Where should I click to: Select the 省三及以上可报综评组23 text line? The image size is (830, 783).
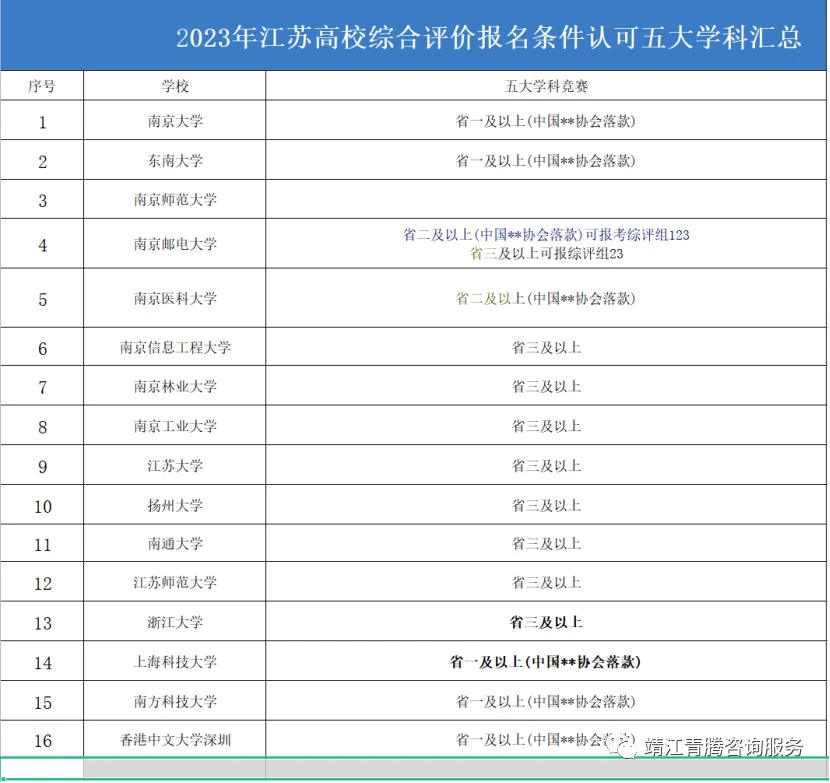point(546,254)
